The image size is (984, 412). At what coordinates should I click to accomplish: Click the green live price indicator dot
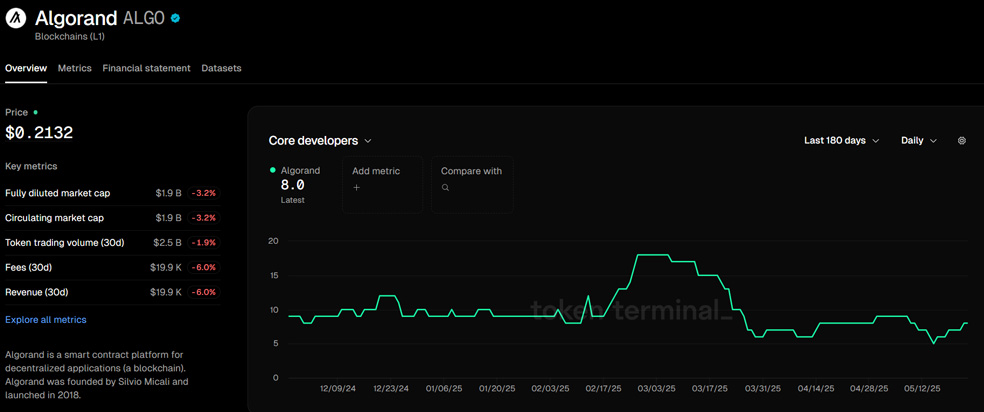[x=36, y=113]
